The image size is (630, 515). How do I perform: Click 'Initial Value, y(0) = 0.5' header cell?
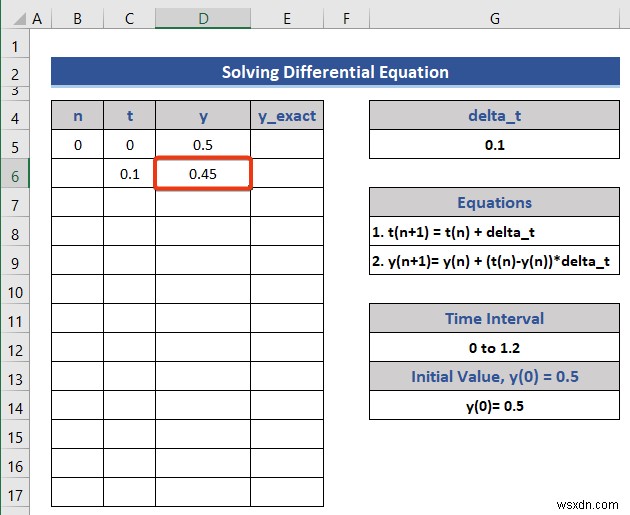point(495,376)
